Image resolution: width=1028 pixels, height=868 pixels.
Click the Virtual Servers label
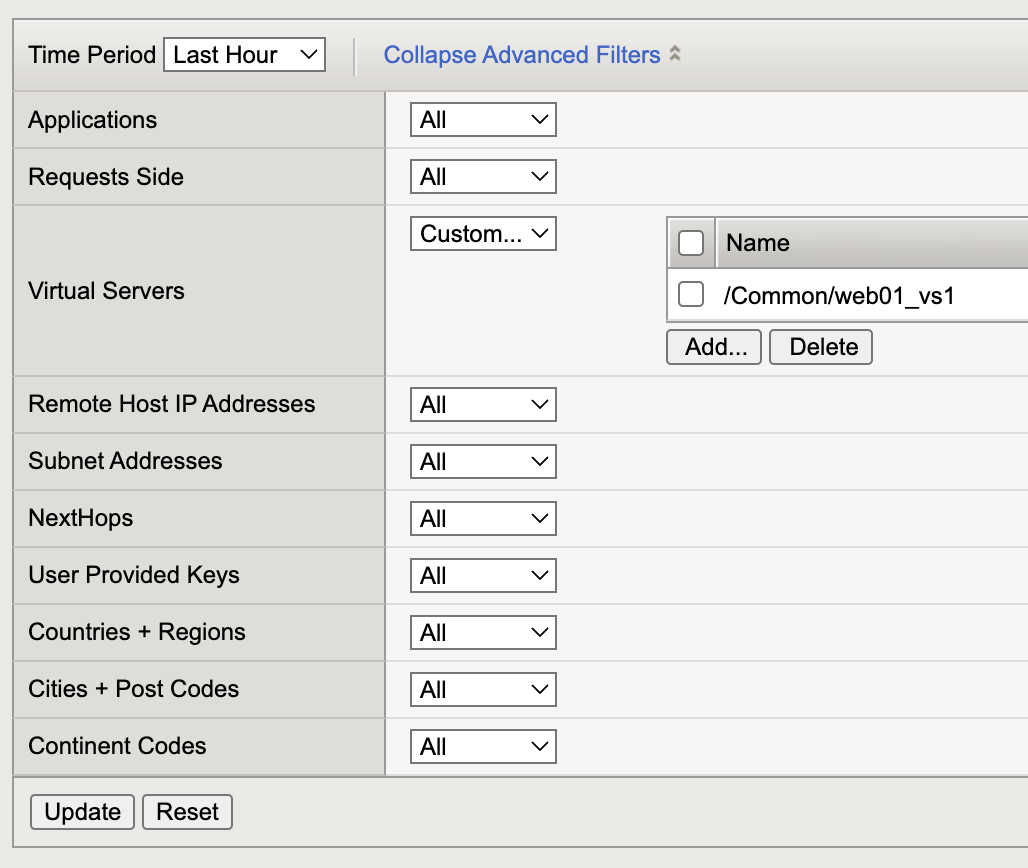click(x=106, y=290)
